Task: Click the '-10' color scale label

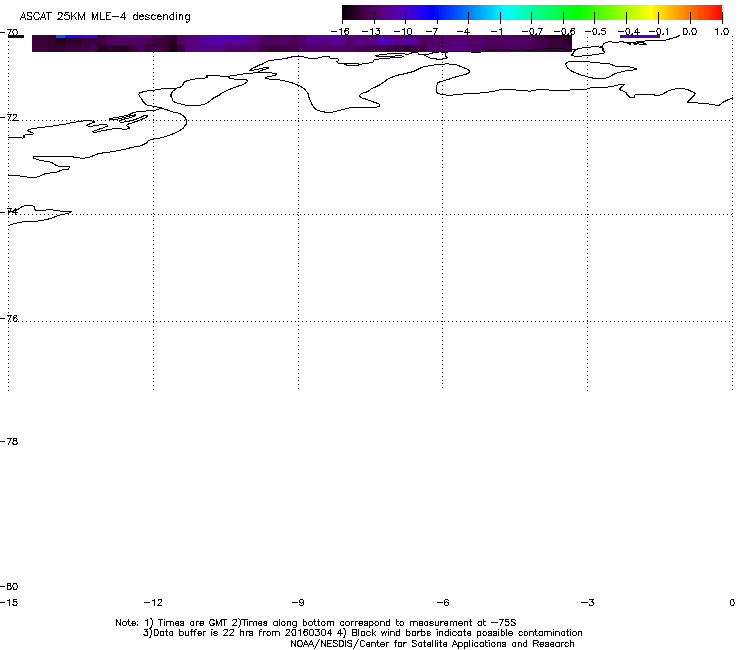Action: (x=403, y=32)
